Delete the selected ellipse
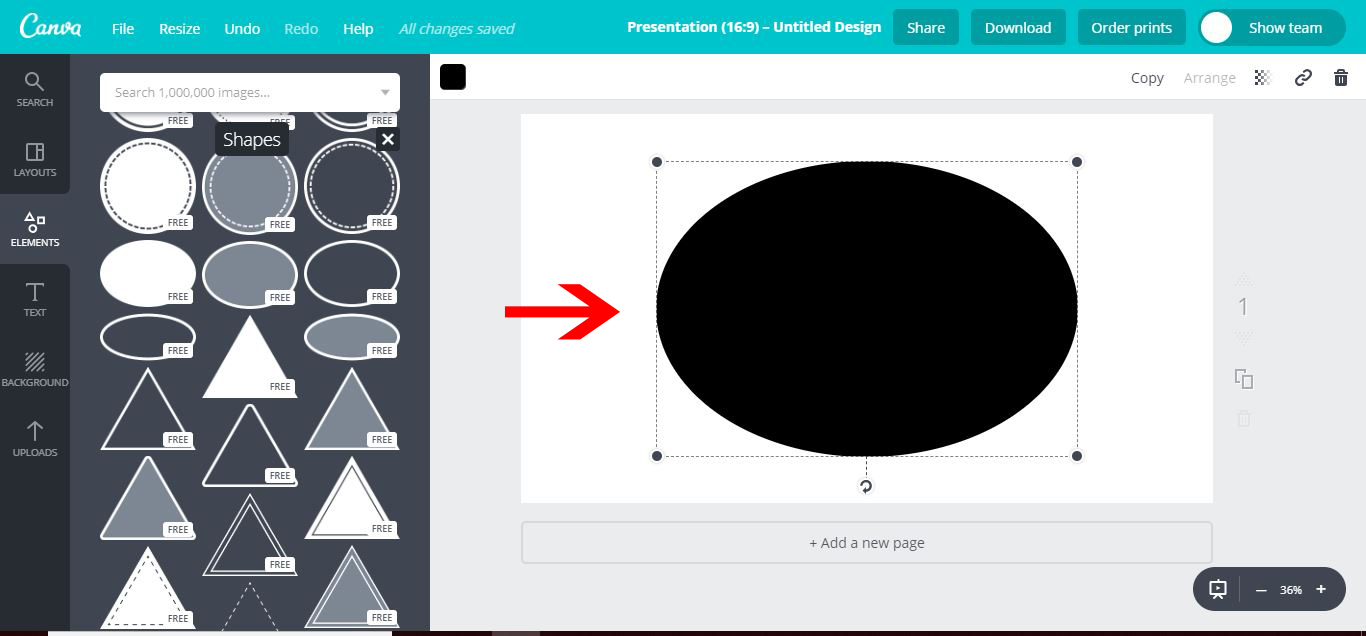 pyautogui.click(x=1341, y=77)
